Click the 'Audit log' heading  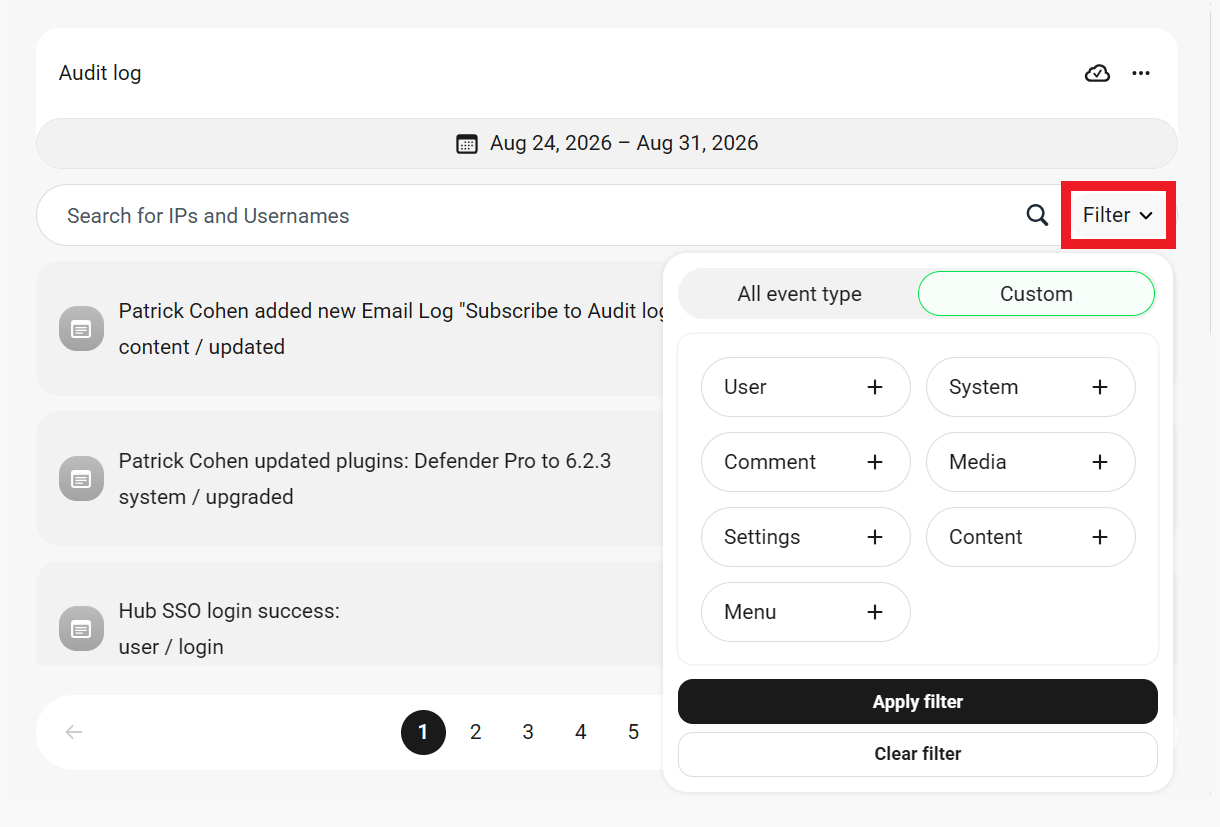pos(100,73)
